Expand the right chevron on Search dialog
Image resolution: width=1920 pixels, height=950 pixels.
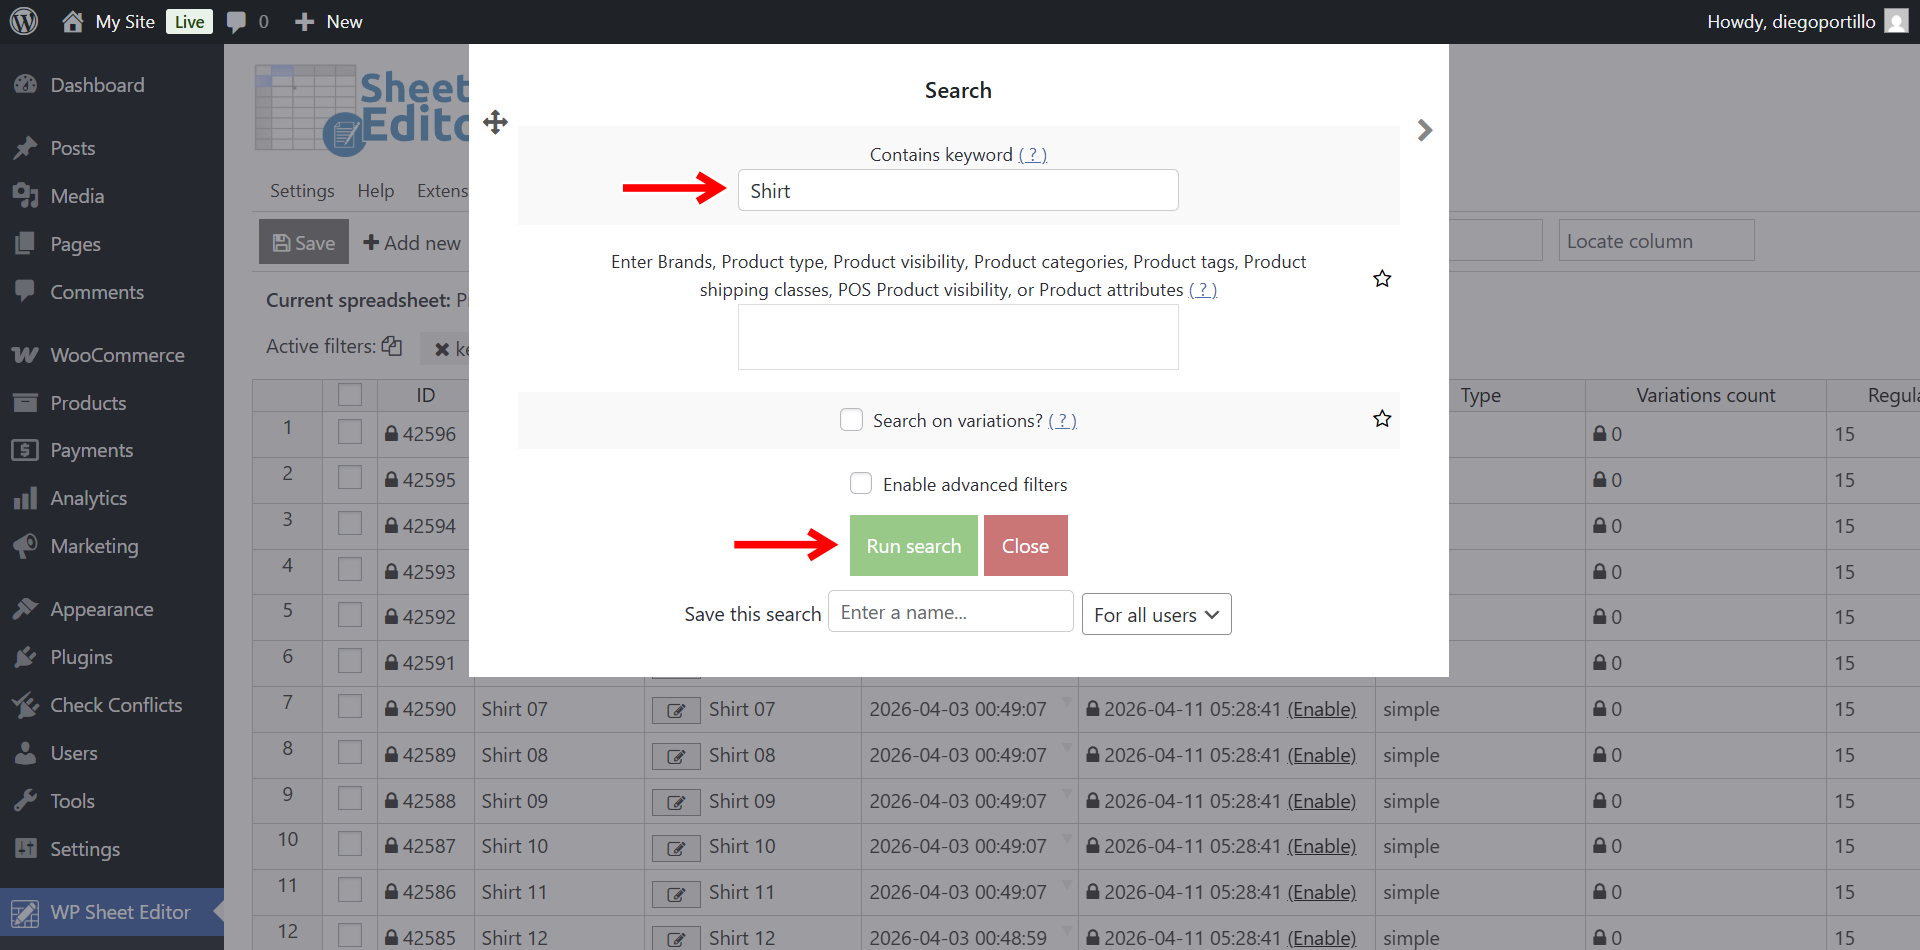(x=1425, y=130)
